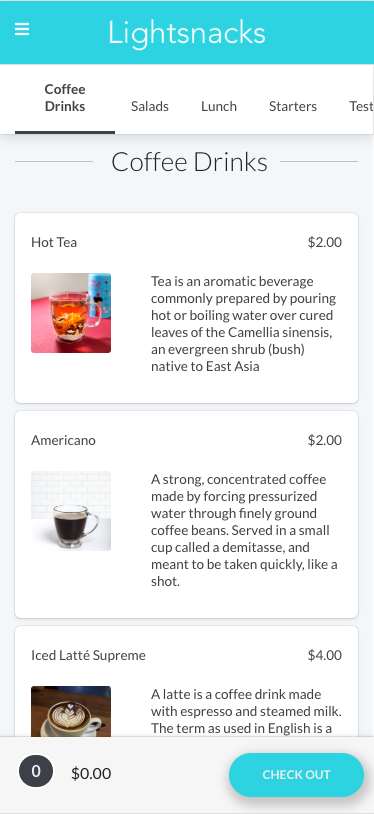Click the Americano $2.00 price
The height and width of the screenshot is (814, 374).
pyautogui.click(x=325, y=440)
